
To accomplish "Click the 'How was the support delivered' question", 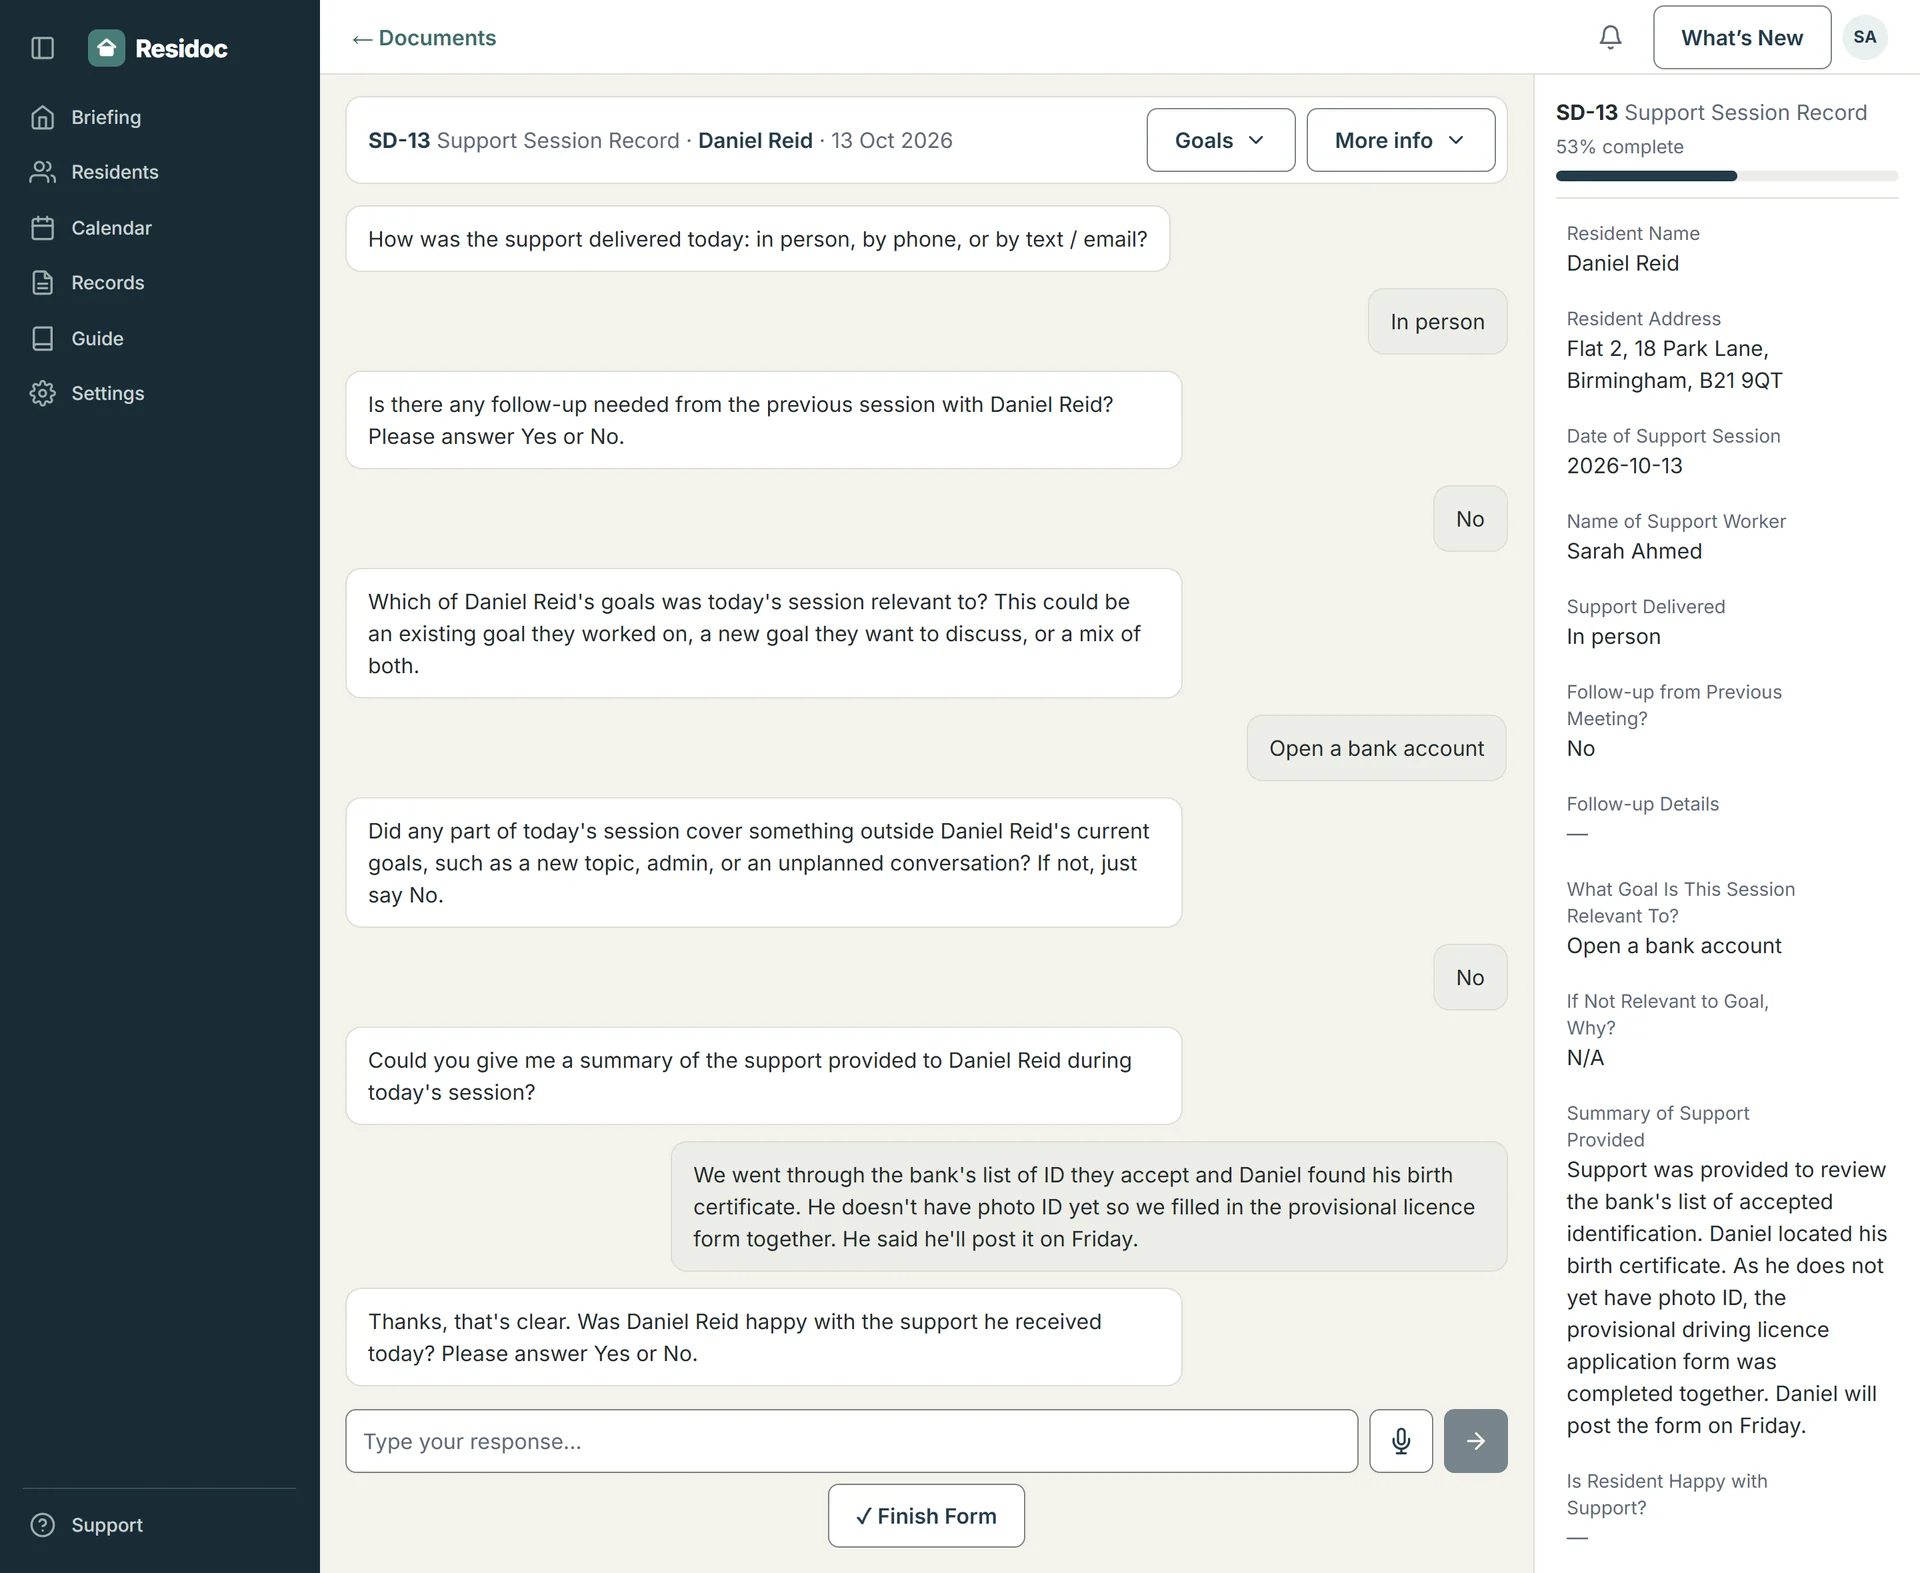I will pos(758,239).
